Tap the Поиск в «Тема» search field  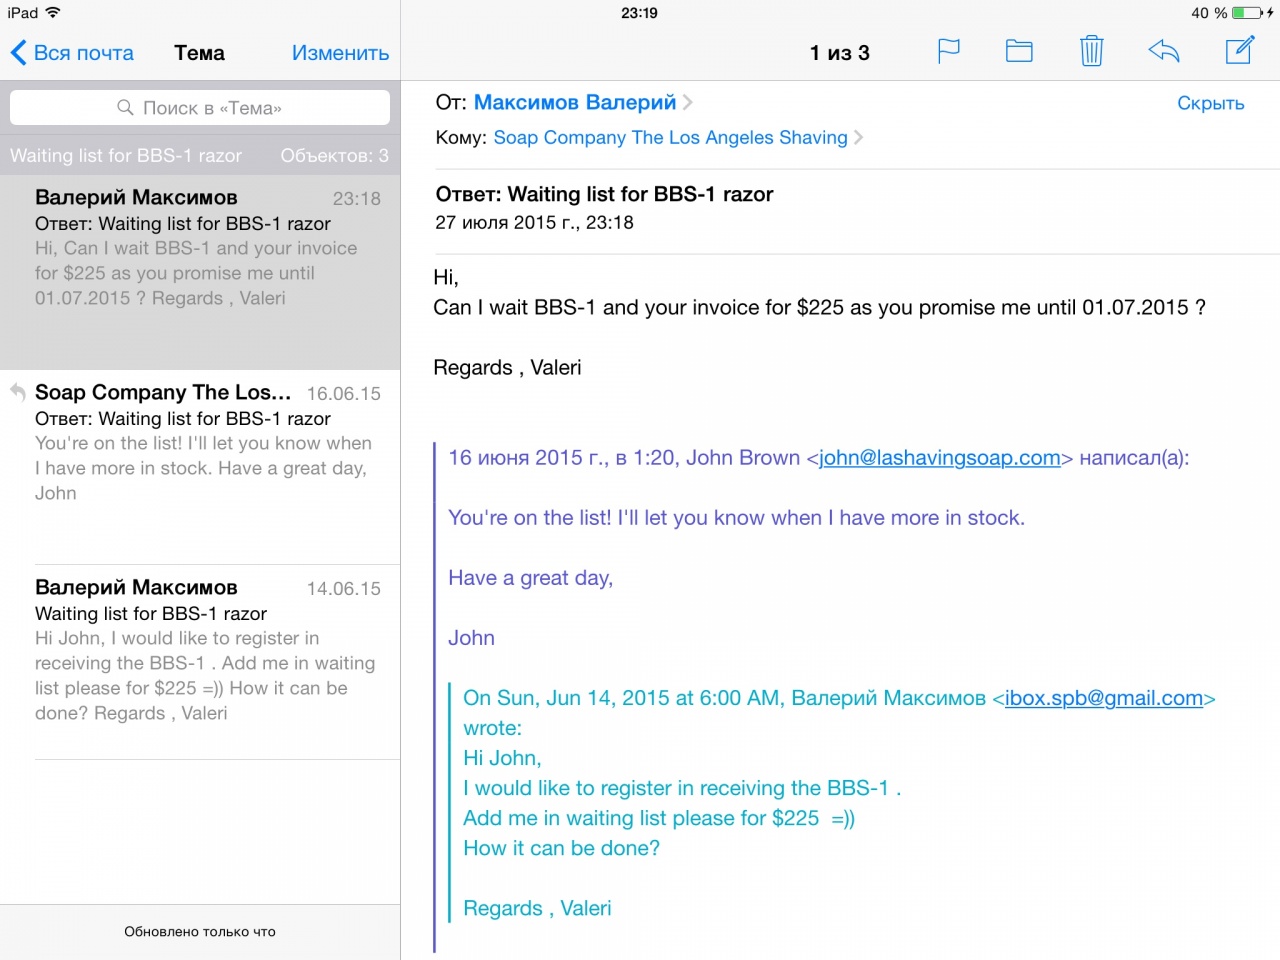coord(200,108)
